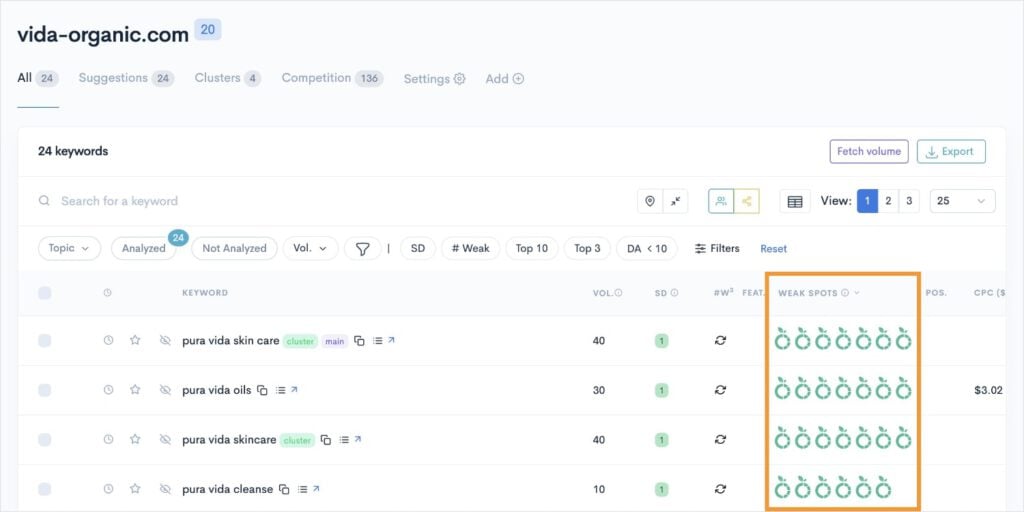Copy the pura vida cleanse keyword
Screen dimensions: 1024x512
point(284,489)
